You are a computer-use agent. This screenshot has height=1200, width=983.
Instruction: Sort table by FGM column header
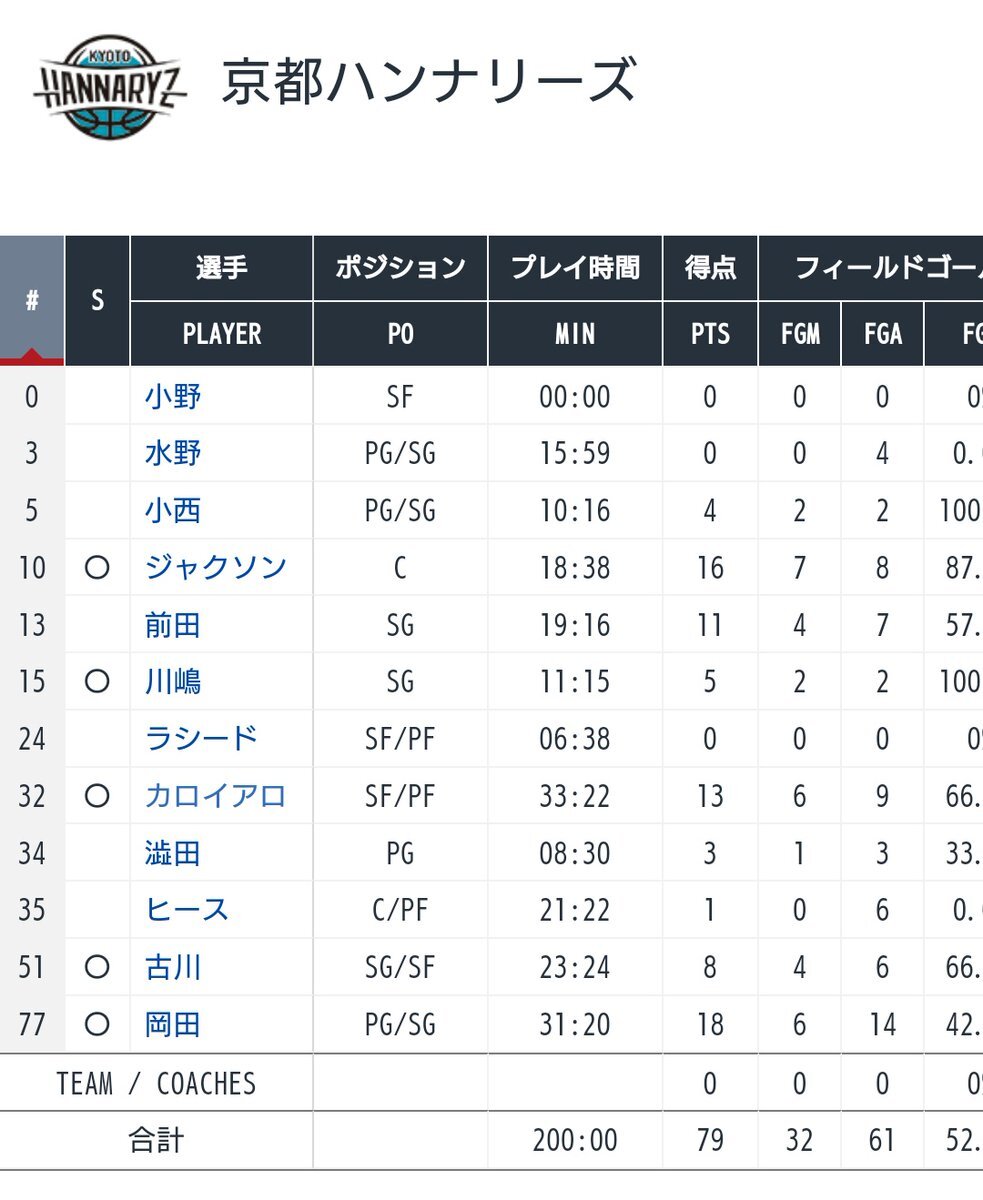(x=800, y=334)
